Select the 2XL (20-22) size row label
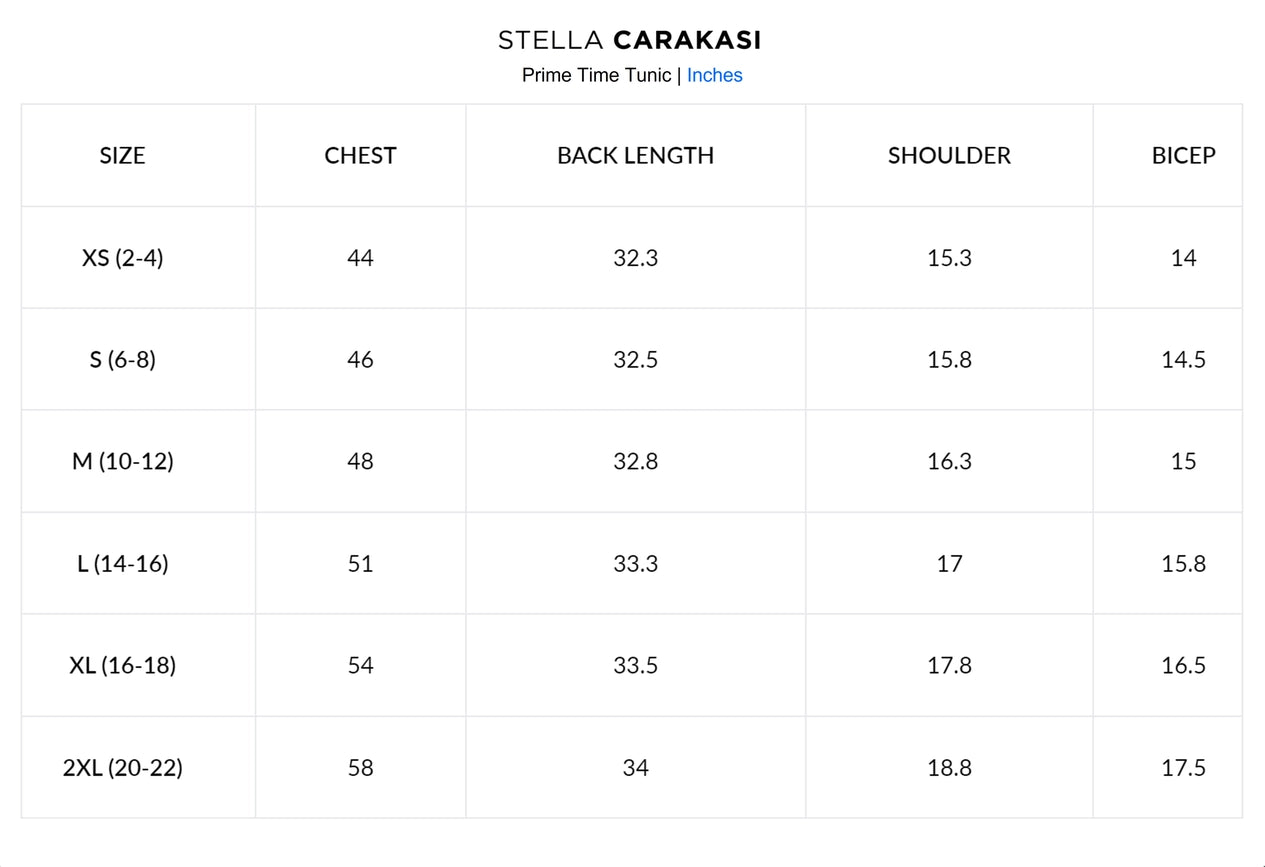This screenshot has height=867, width=1265. [122, 768]
